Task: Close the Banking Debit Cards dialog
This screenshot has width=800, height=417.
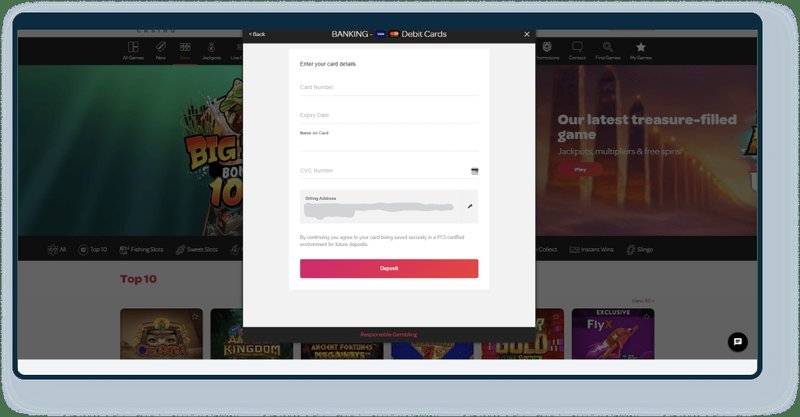Action: [x=527, y=34]
